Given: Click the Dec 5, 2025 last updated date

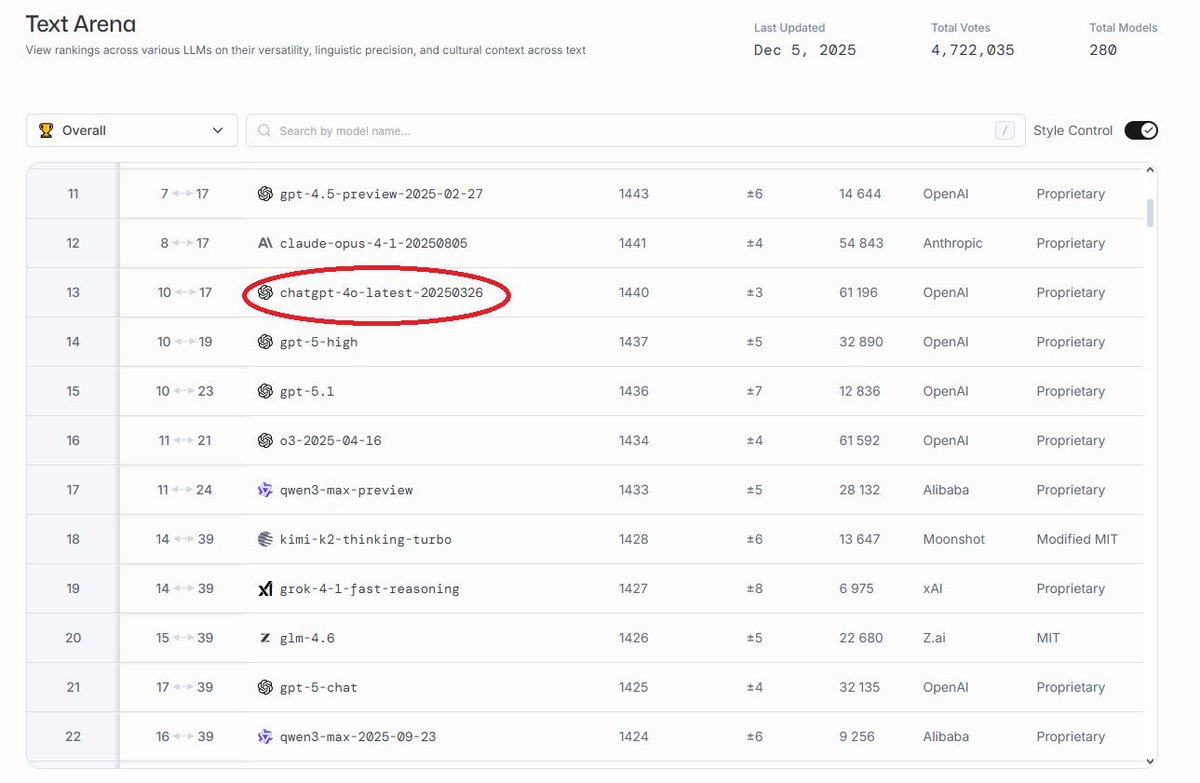Looking at the screenshot, I should tap(805, 50).
